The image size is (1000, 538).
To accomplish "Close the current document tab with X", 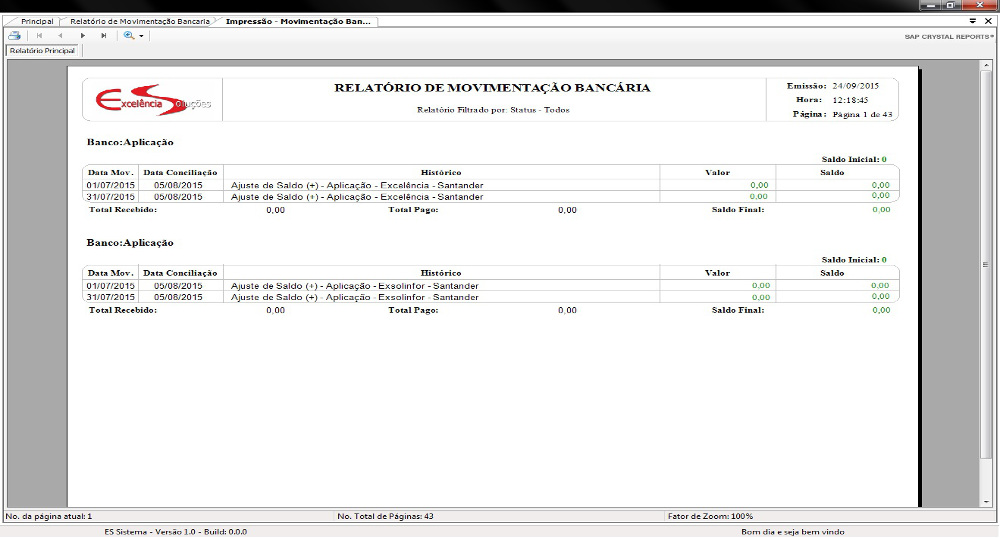I will [988, 20].
